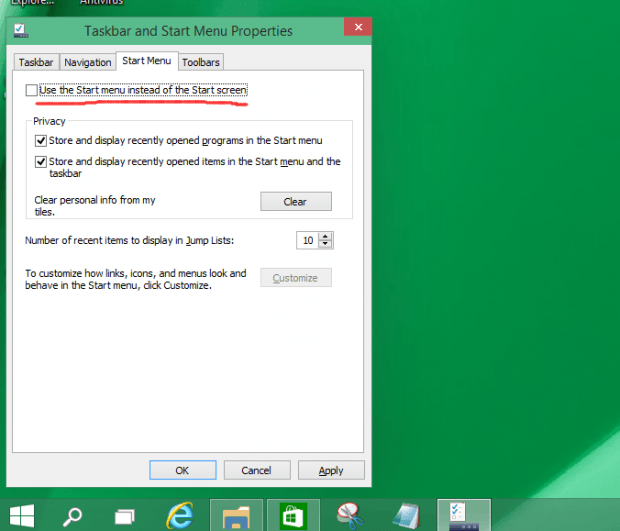Image resolution: width=620 pixels, height=531 pixels.
Task: Click the 'Clear personal info from my tiles' text
Action: pos(95,206)
